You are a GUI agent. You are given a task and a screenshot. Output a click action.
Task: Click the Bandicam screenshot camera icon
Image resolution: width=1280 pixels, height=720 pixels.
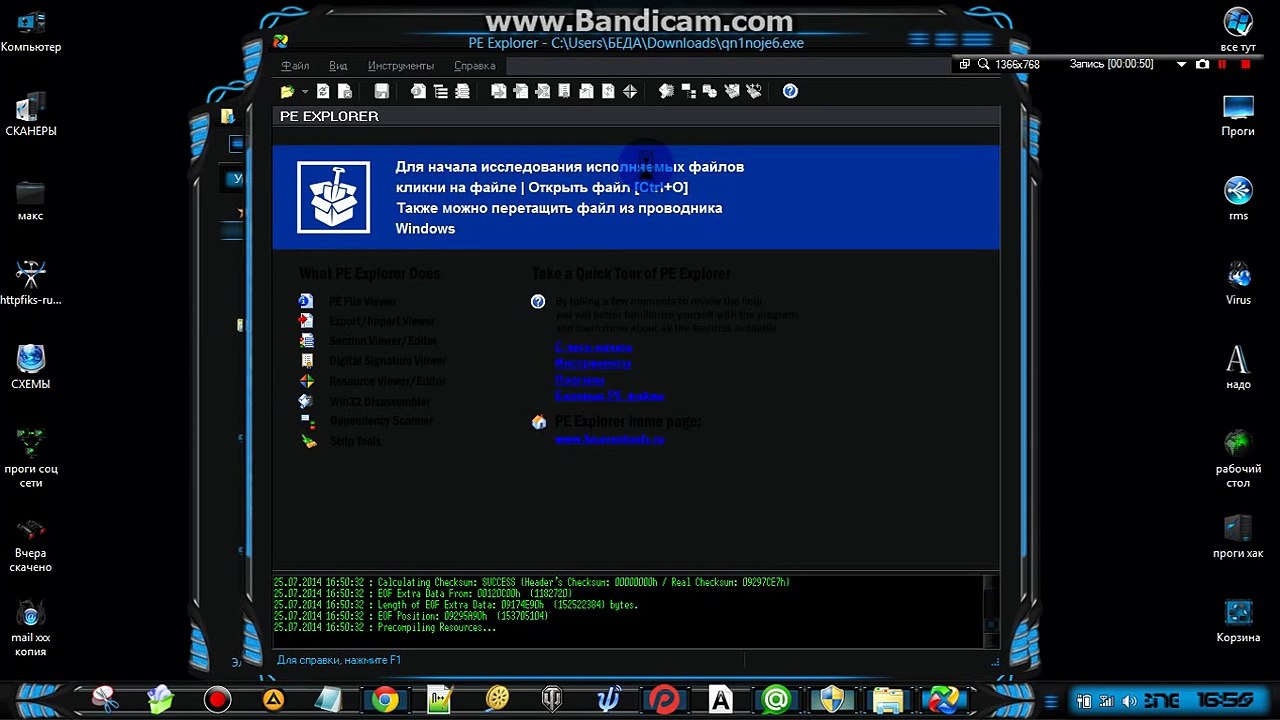click(1202, 64)
